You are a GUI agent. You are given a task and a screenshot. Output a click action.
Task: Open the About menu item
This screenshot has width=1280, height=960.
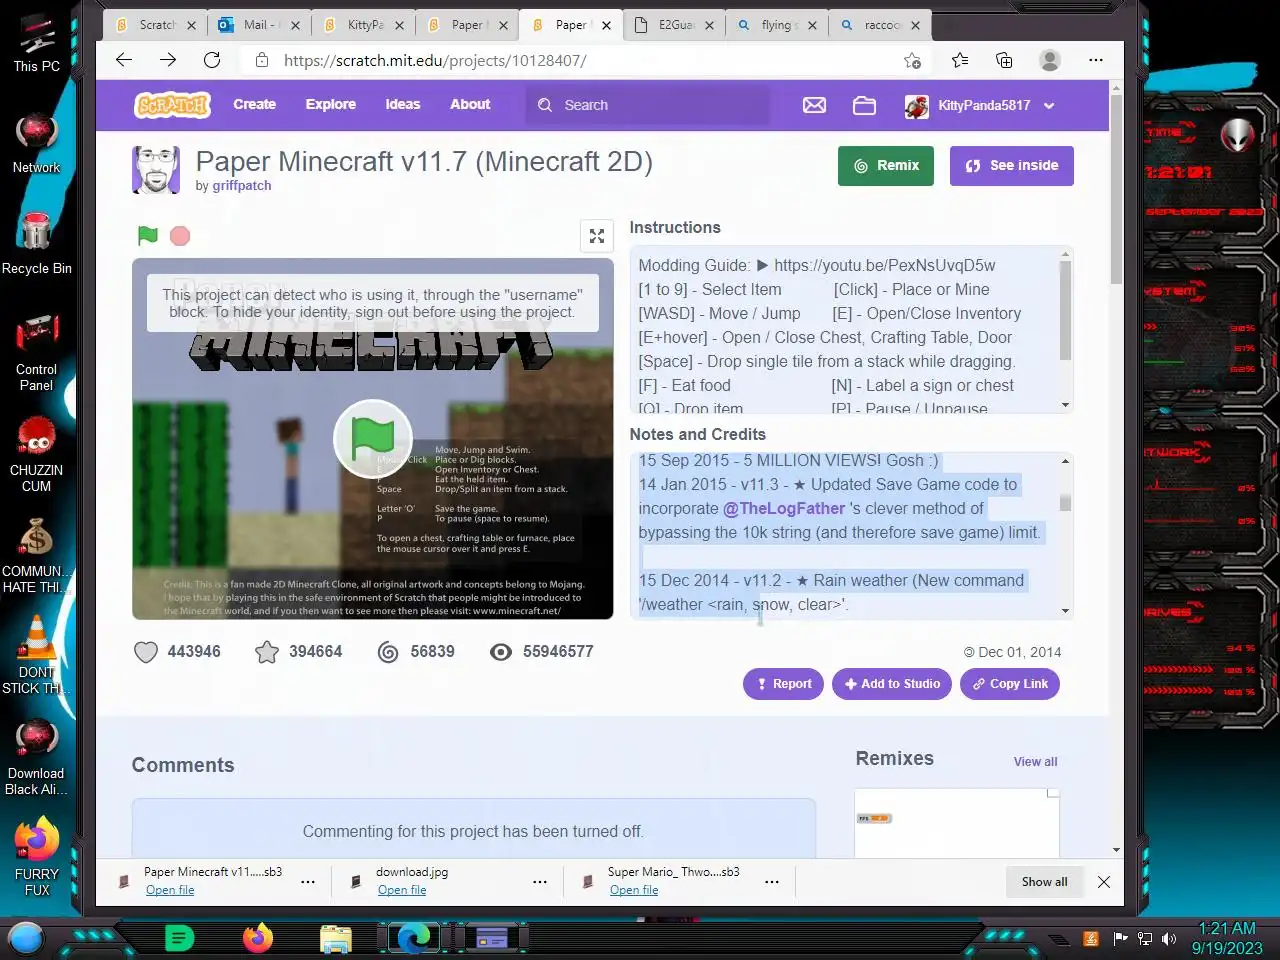pos(470,105)
